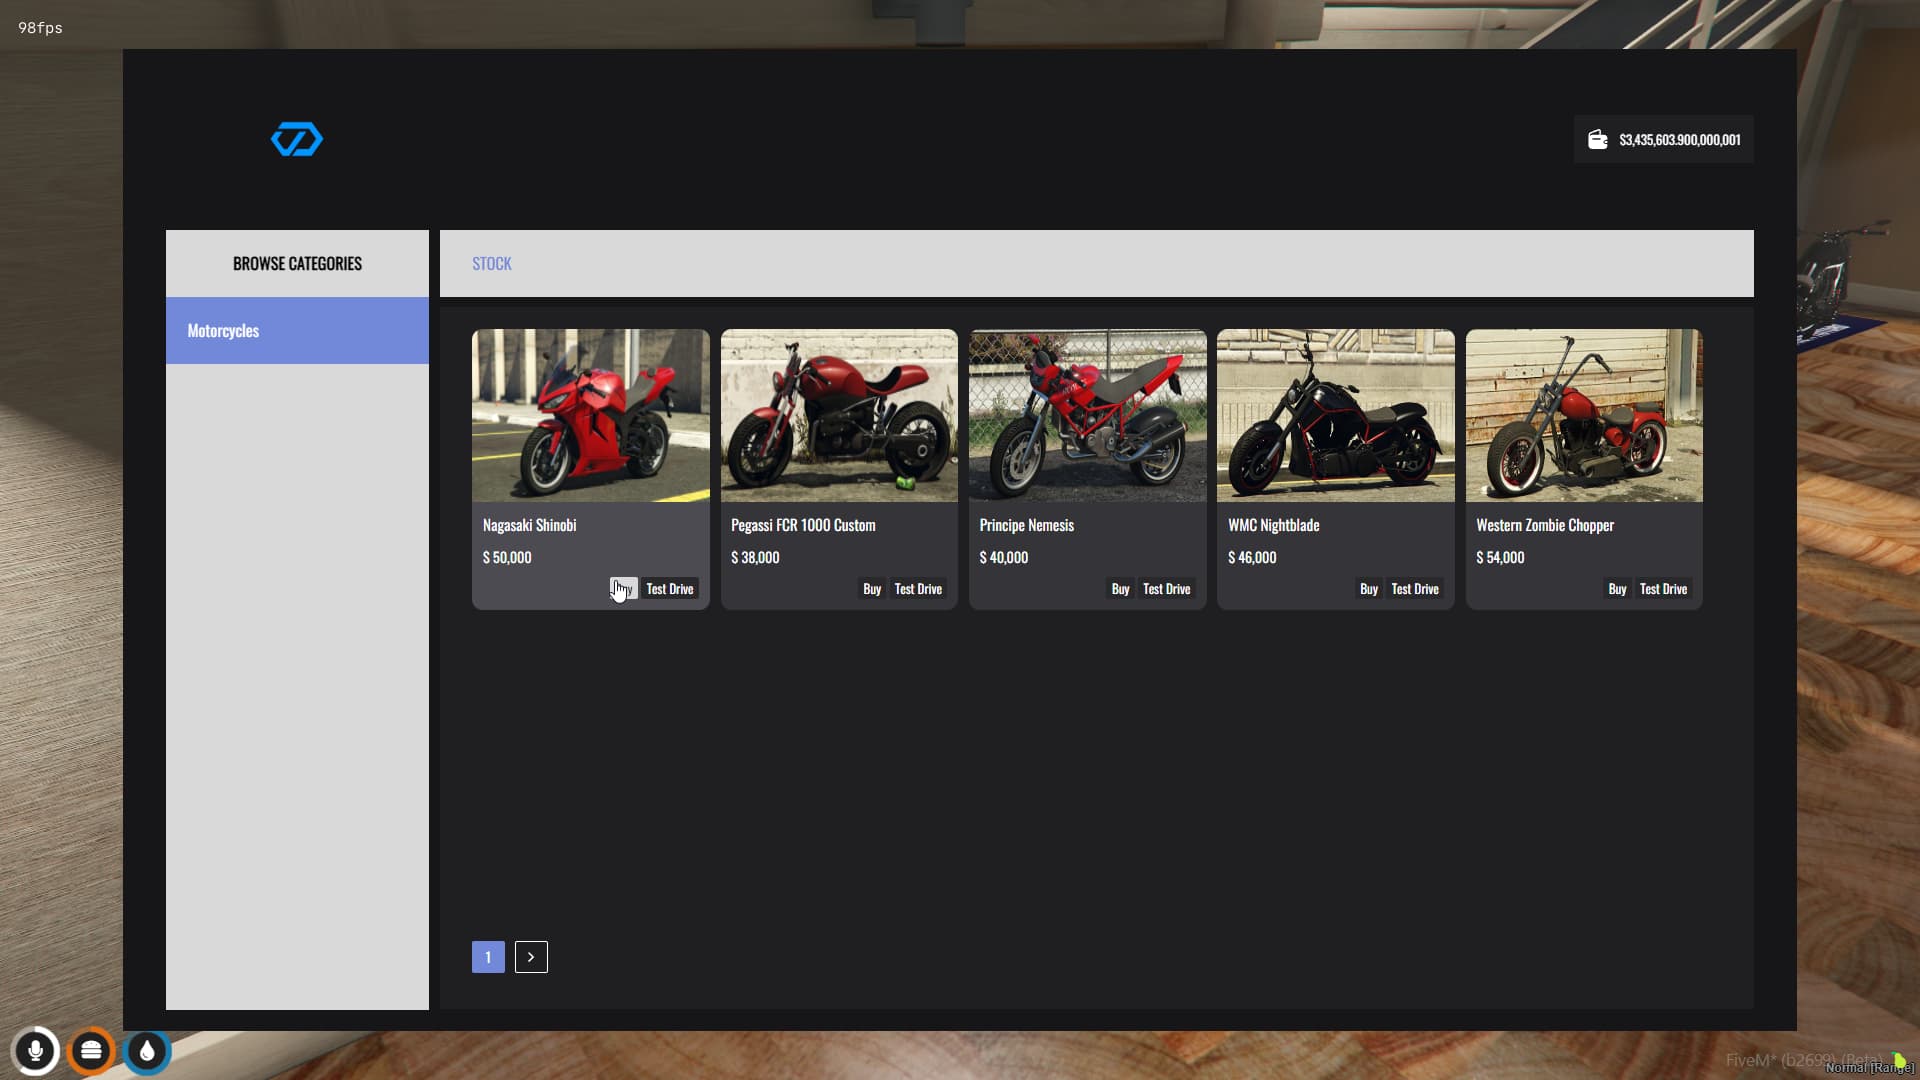Click the $ 50,000 price
This screenshot has height=1080, width=1920.
(507, 558)
